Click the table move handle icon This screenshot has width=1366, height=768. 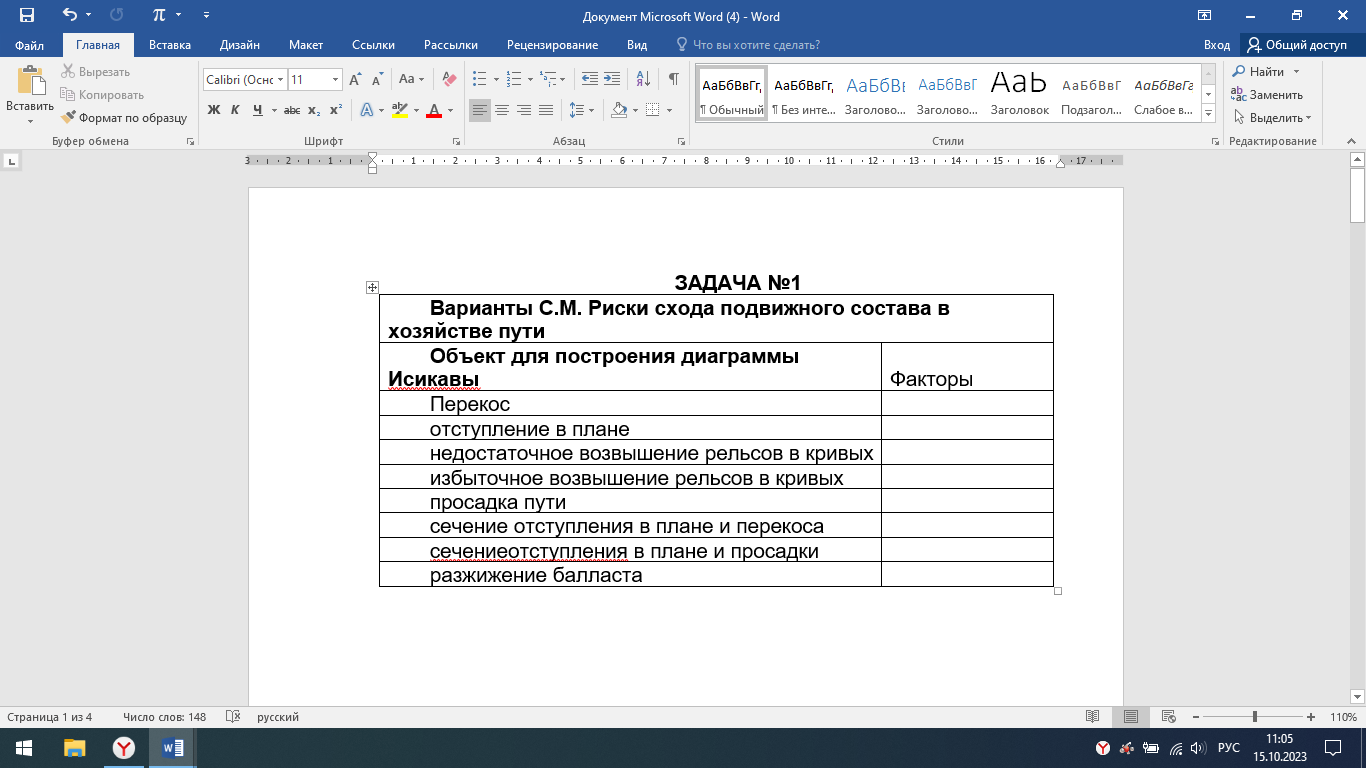372,288
